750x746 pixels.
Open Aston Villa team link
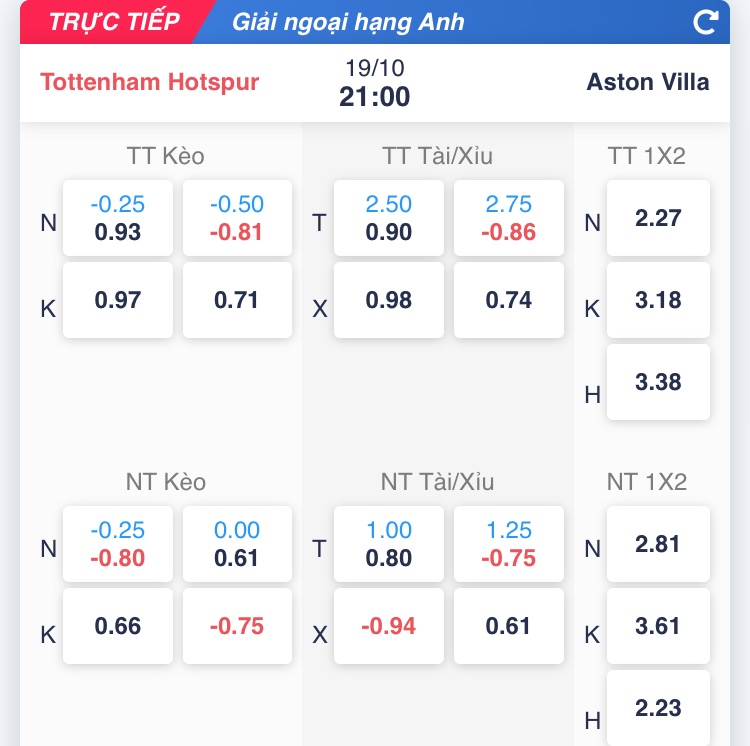tap(648, 82)
